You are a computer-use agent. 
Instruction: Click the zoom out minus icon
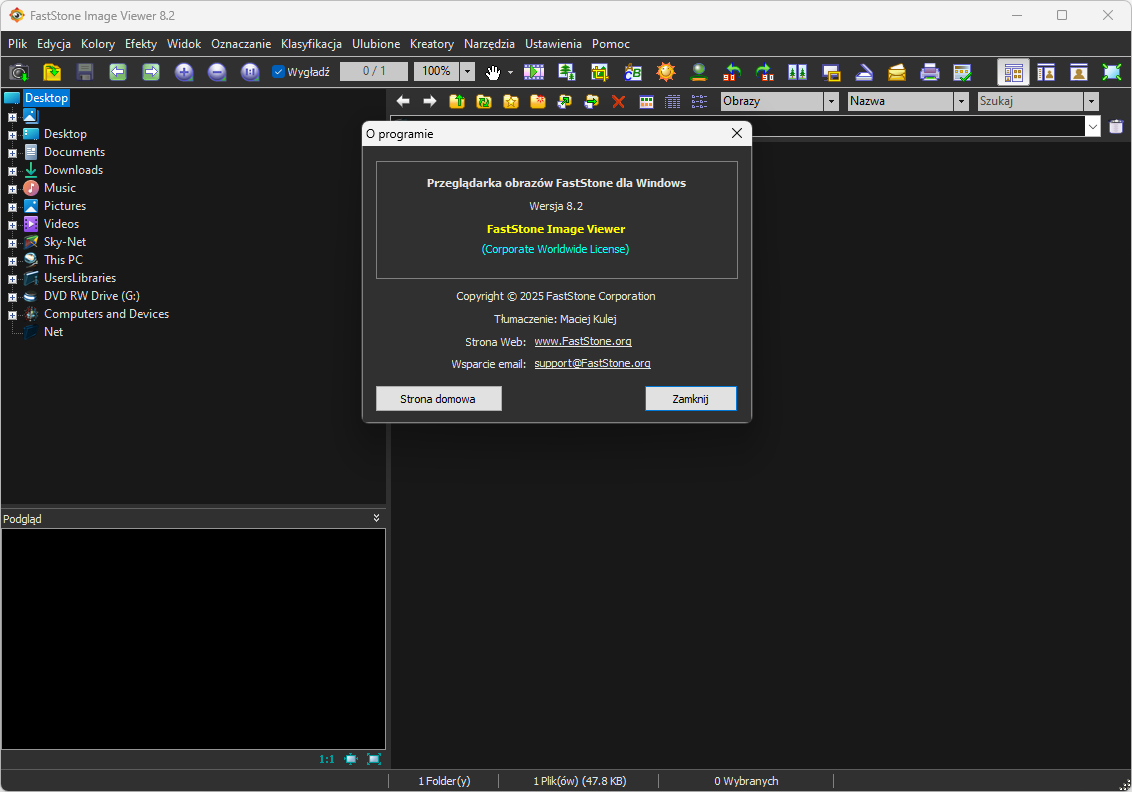(x=217, y=71)
